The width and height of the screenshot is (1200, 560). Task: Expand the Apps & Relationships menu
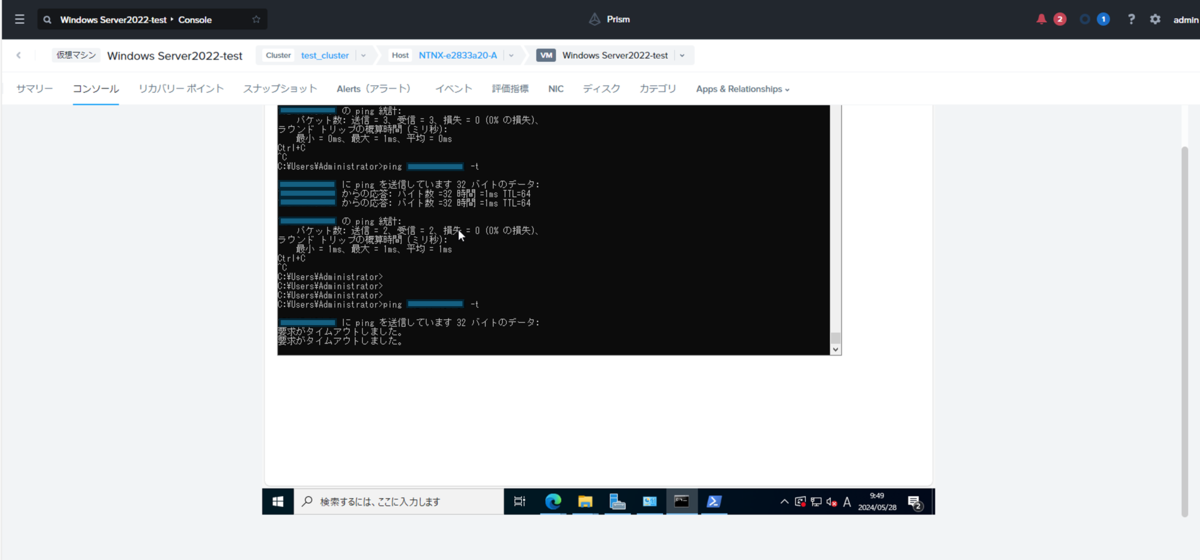click(743, 89)
